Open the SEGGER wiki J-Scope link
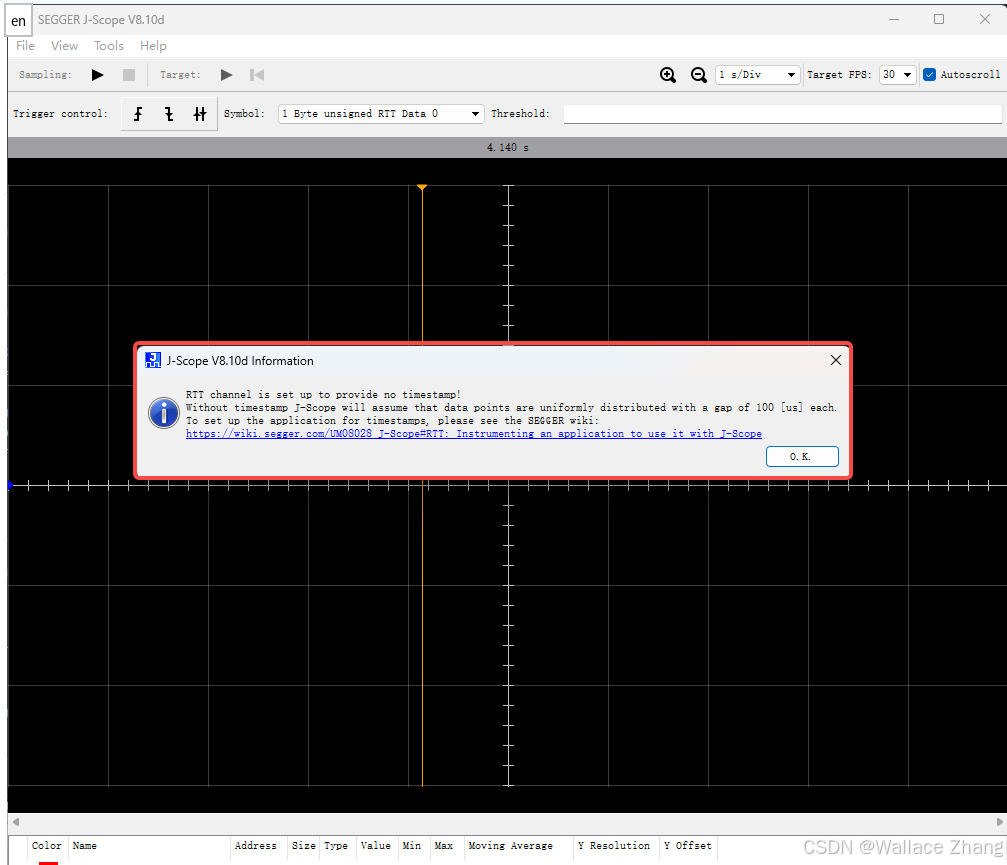This screenshot has height=865, width=1007. coord(473,434)
